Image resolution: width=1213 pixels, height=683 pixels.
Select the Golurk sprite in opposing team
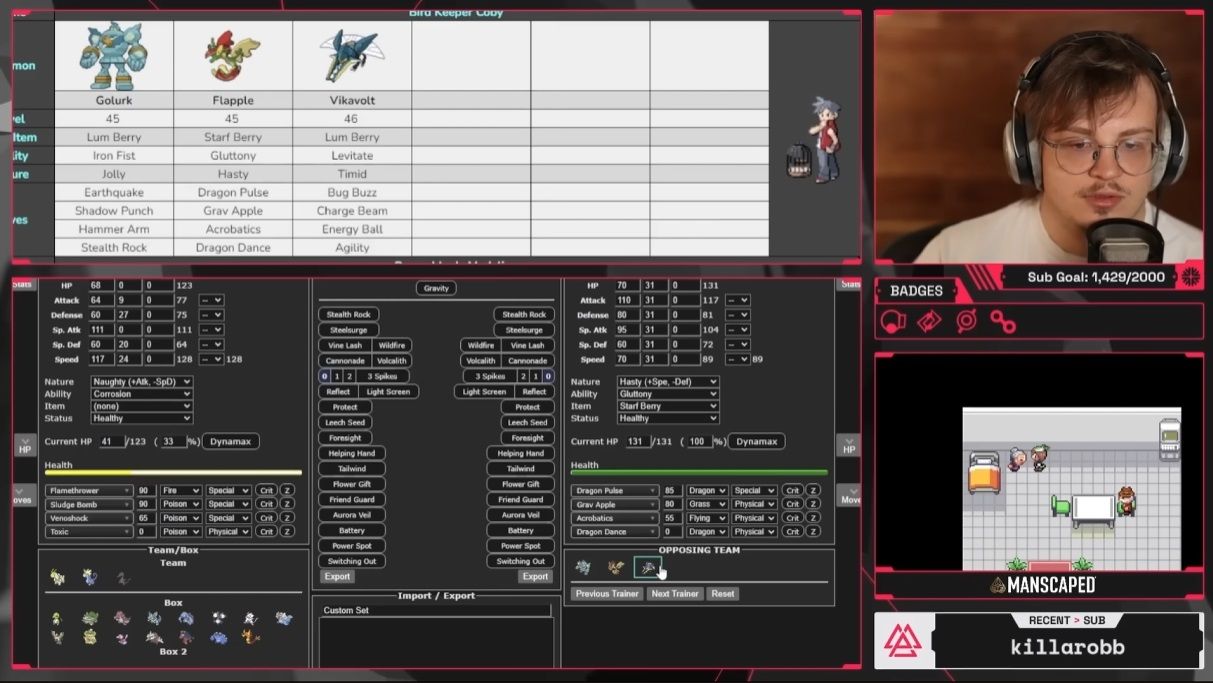(x=583, y=568)
